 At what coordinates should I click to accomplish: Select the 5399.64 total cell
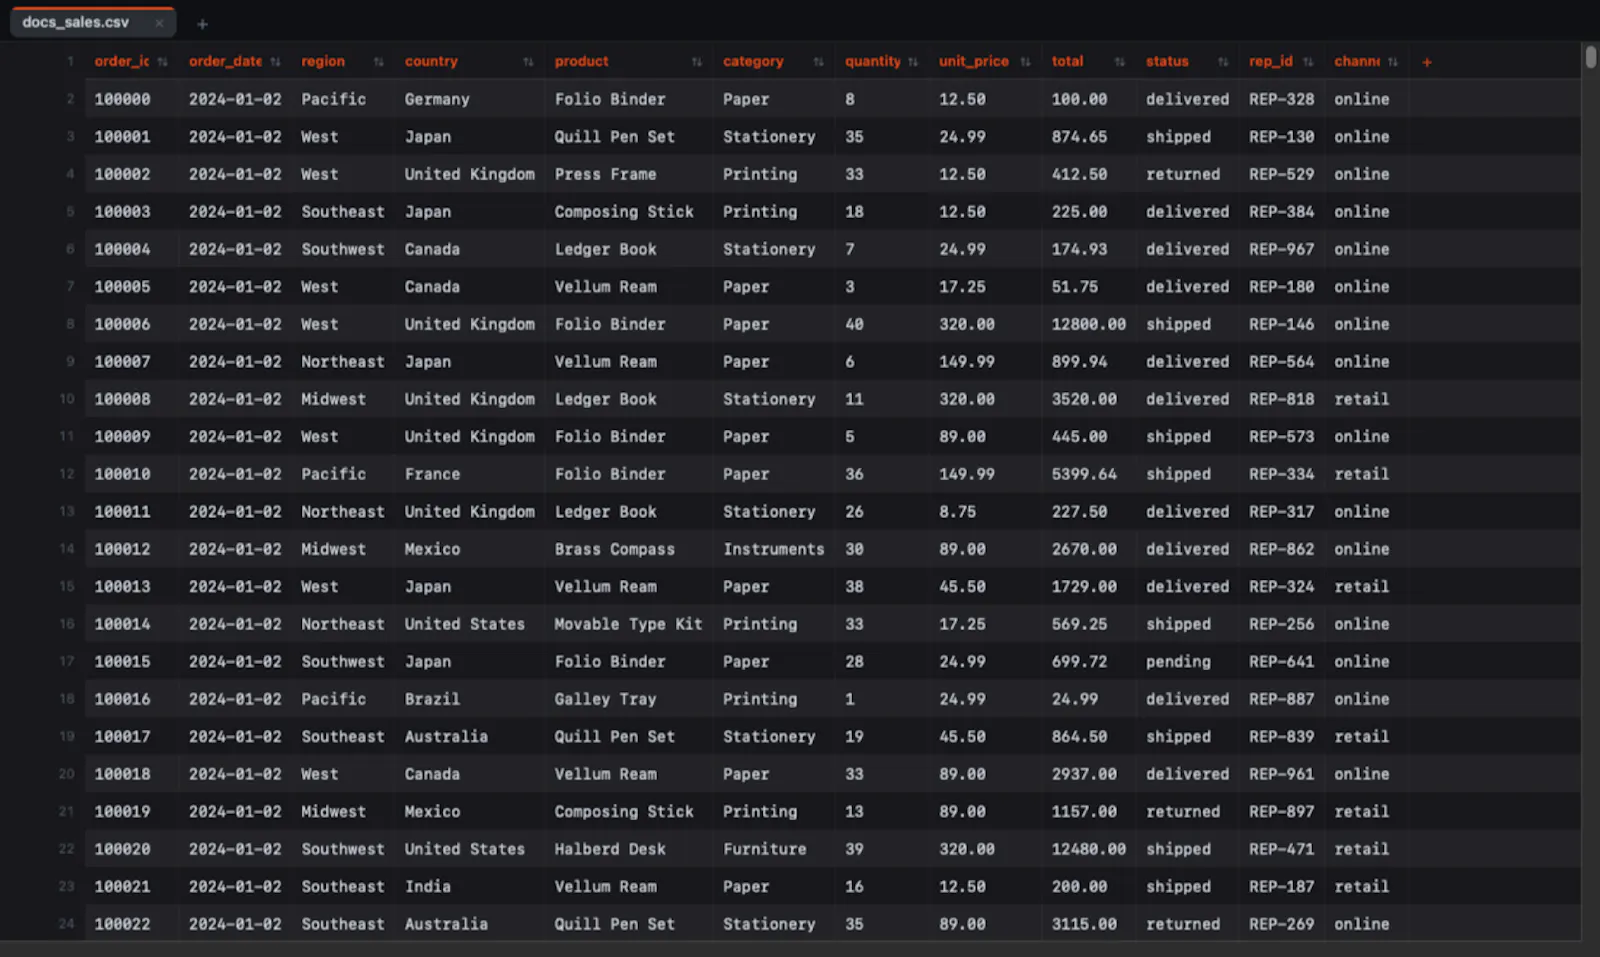click(x=1090, y=474)
